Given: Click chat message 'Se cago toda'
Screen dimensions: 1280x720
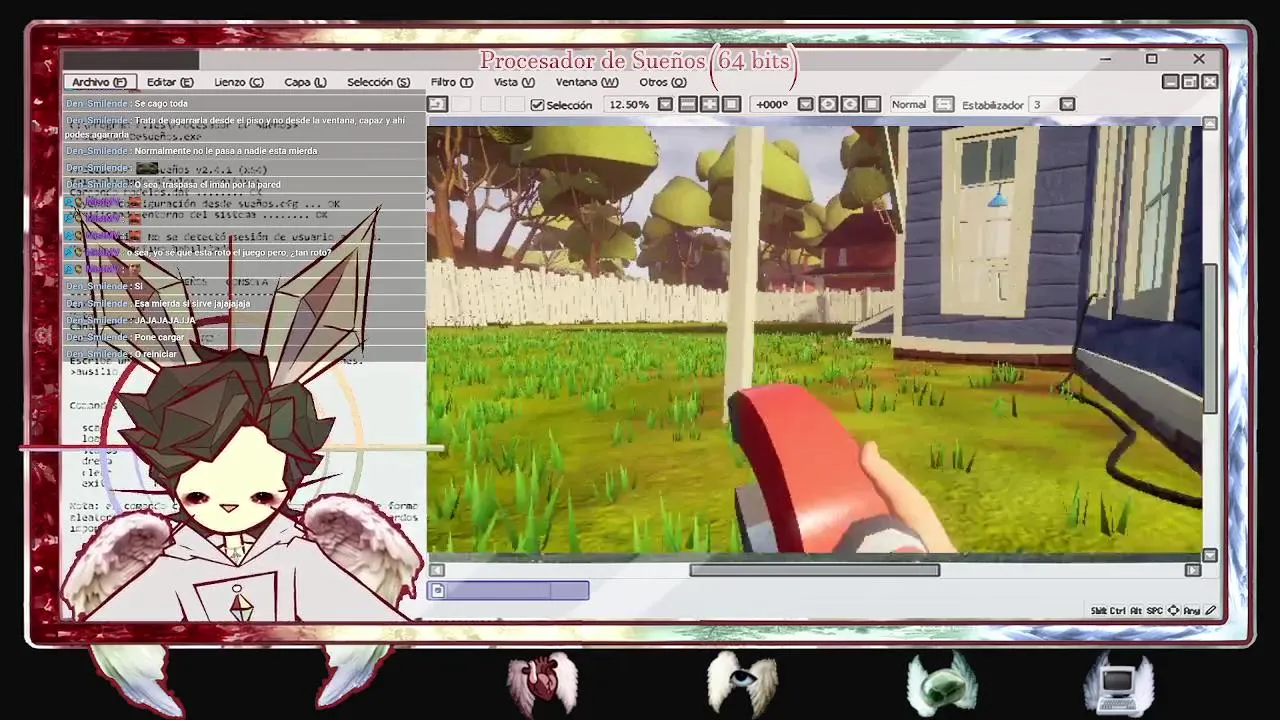Looking at the screenshot, I should (x=161, y=104).
